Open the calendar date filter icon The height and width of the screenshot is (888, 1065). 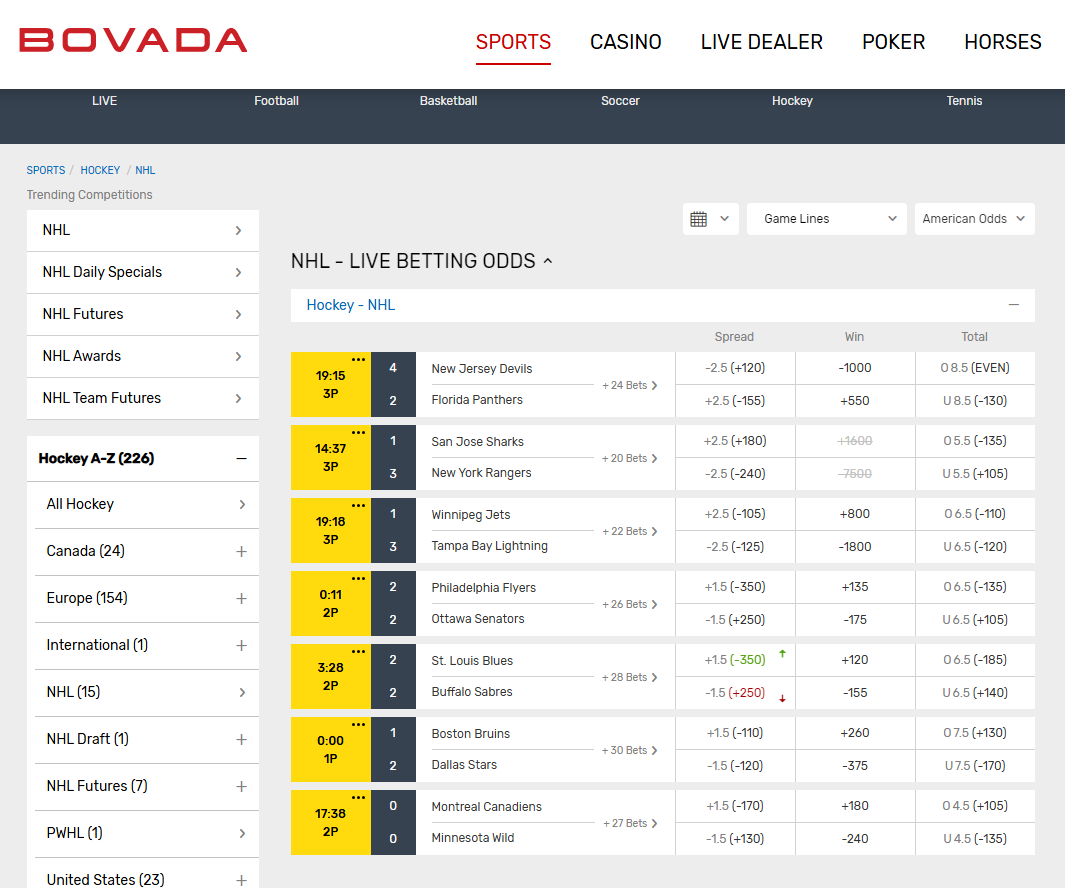pos(699,219)
